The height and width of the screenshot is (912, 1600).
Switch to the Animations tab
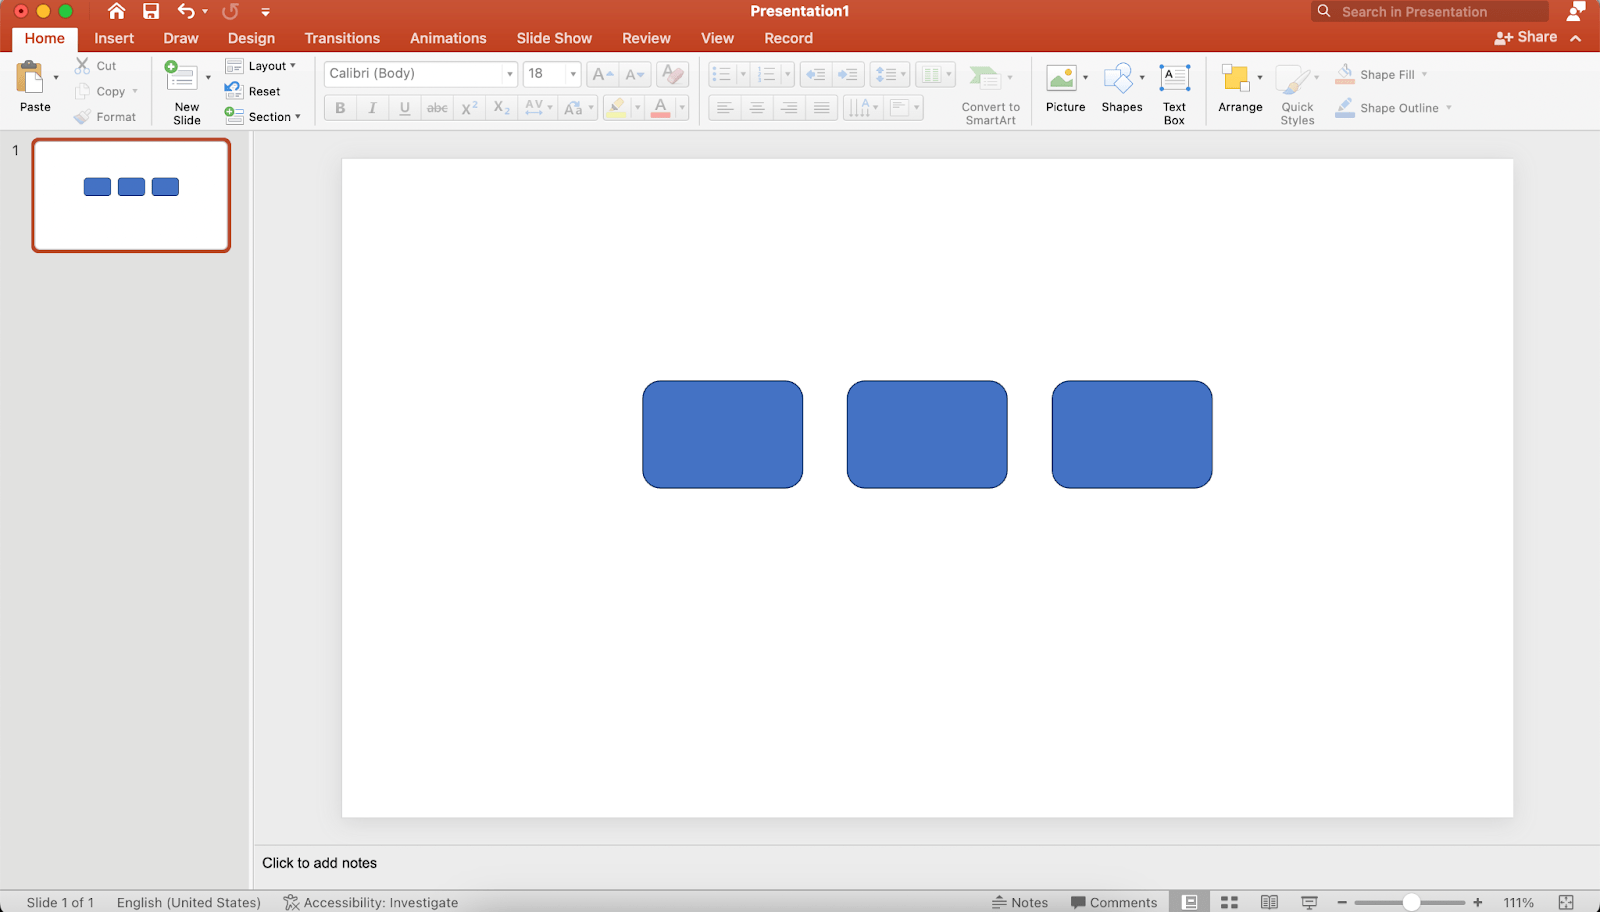point(448,38)
